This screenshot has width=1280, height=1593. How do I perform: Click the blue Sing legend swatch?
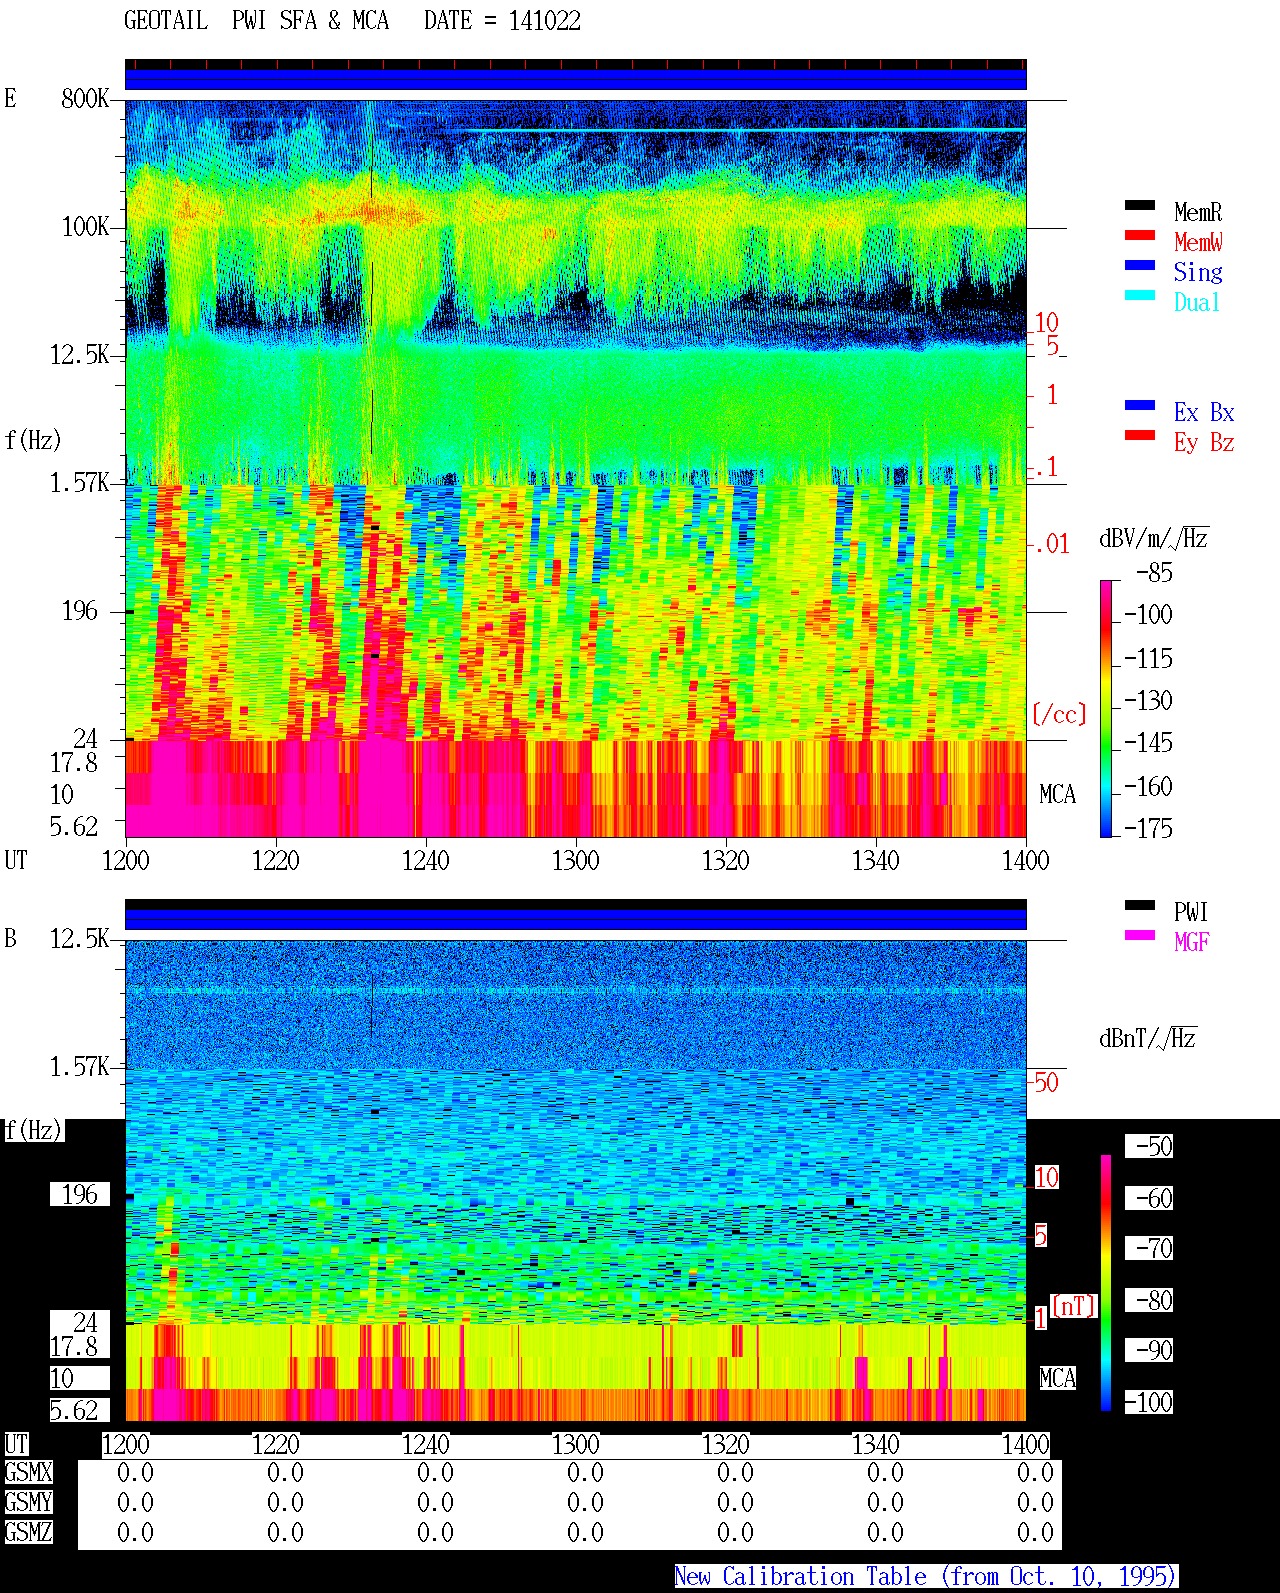[1139, 265]
